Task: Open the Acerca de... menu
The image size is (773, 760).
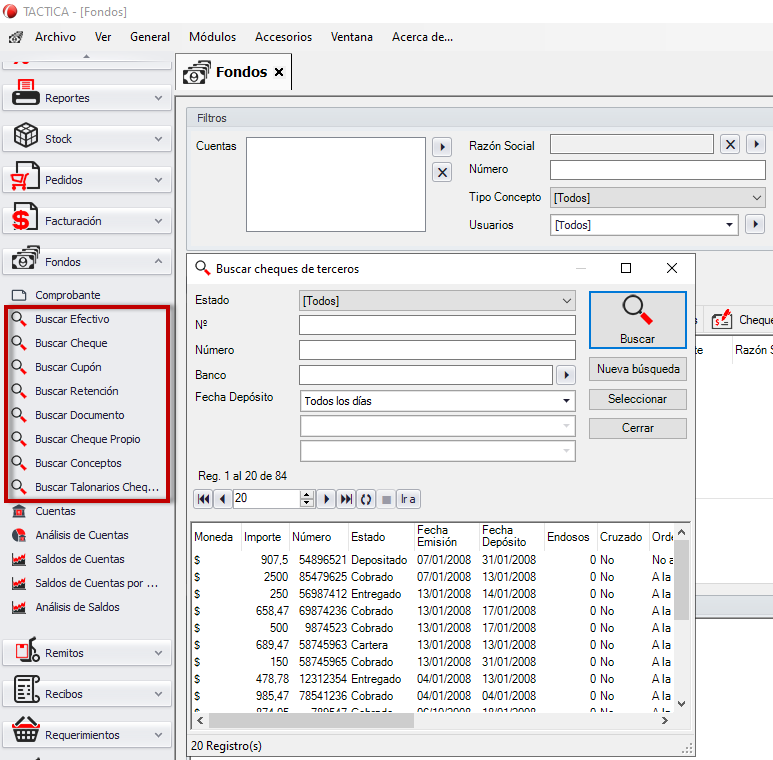Action: pos(422,37)
